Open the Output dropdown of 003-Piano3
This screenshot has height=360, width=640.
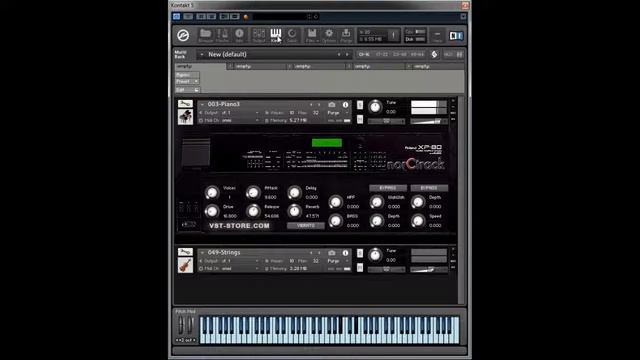coord(230,113)
